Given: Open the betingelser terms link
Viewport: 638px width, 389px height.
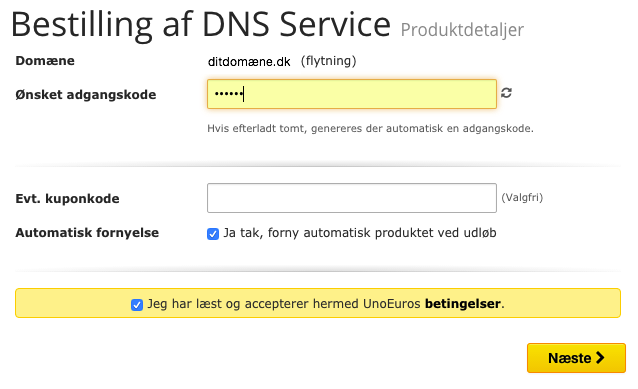Looking at the screenshot, I should point(463,304).
